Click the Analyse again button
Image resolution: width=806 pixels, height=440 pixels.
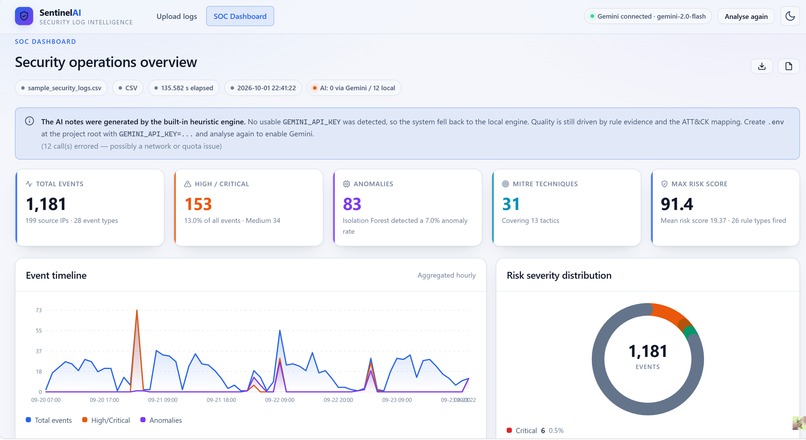746,16
